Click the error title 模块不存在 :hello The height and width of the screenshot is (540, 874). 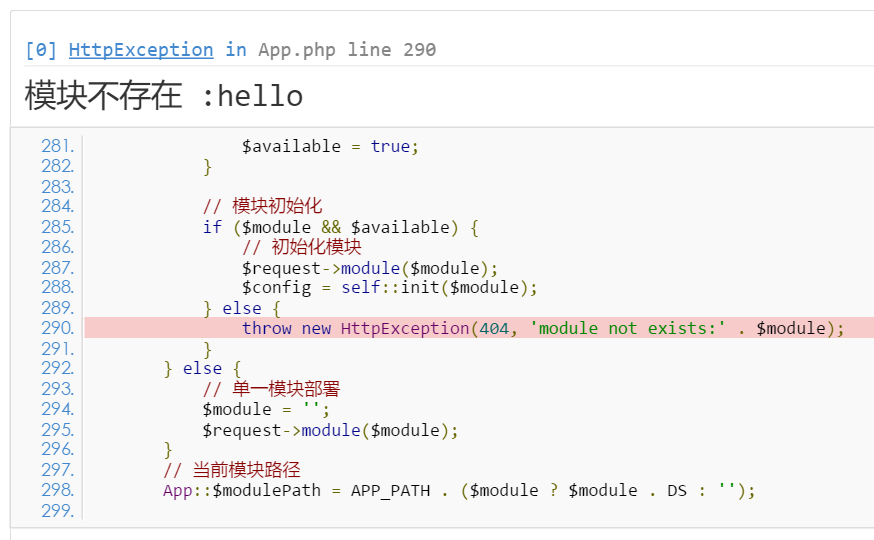[164, 95]
